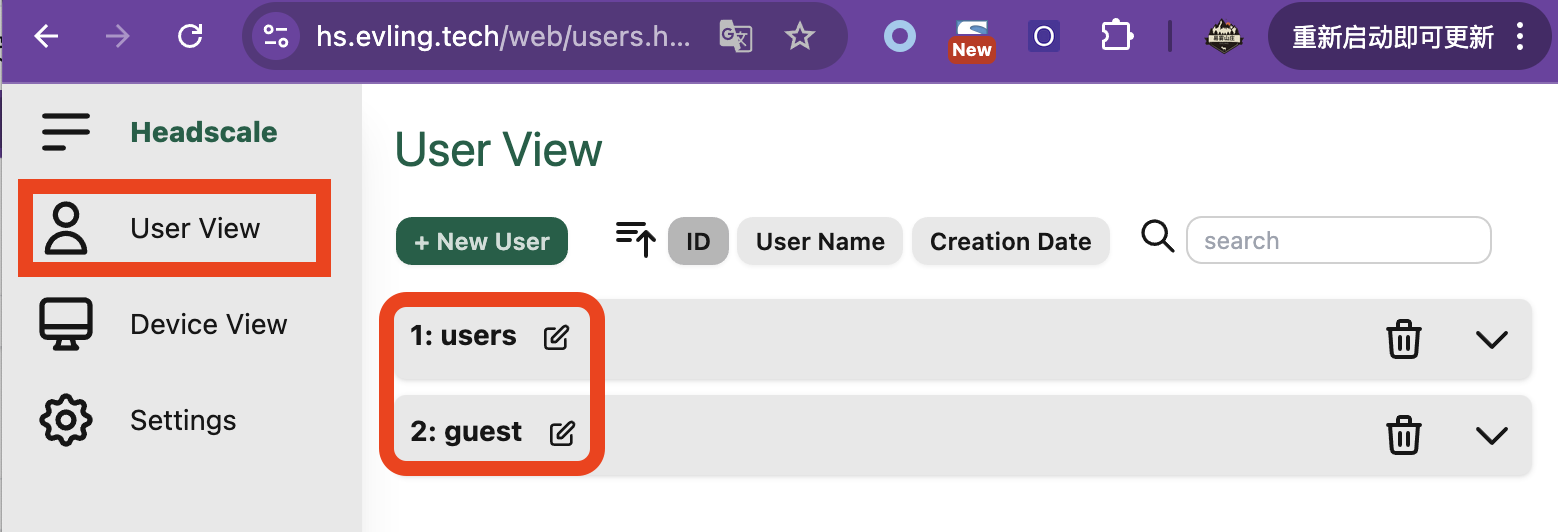Edit the name of user 'users'
This screenshot has width=1558, height=532.
[x=556, y=338]
